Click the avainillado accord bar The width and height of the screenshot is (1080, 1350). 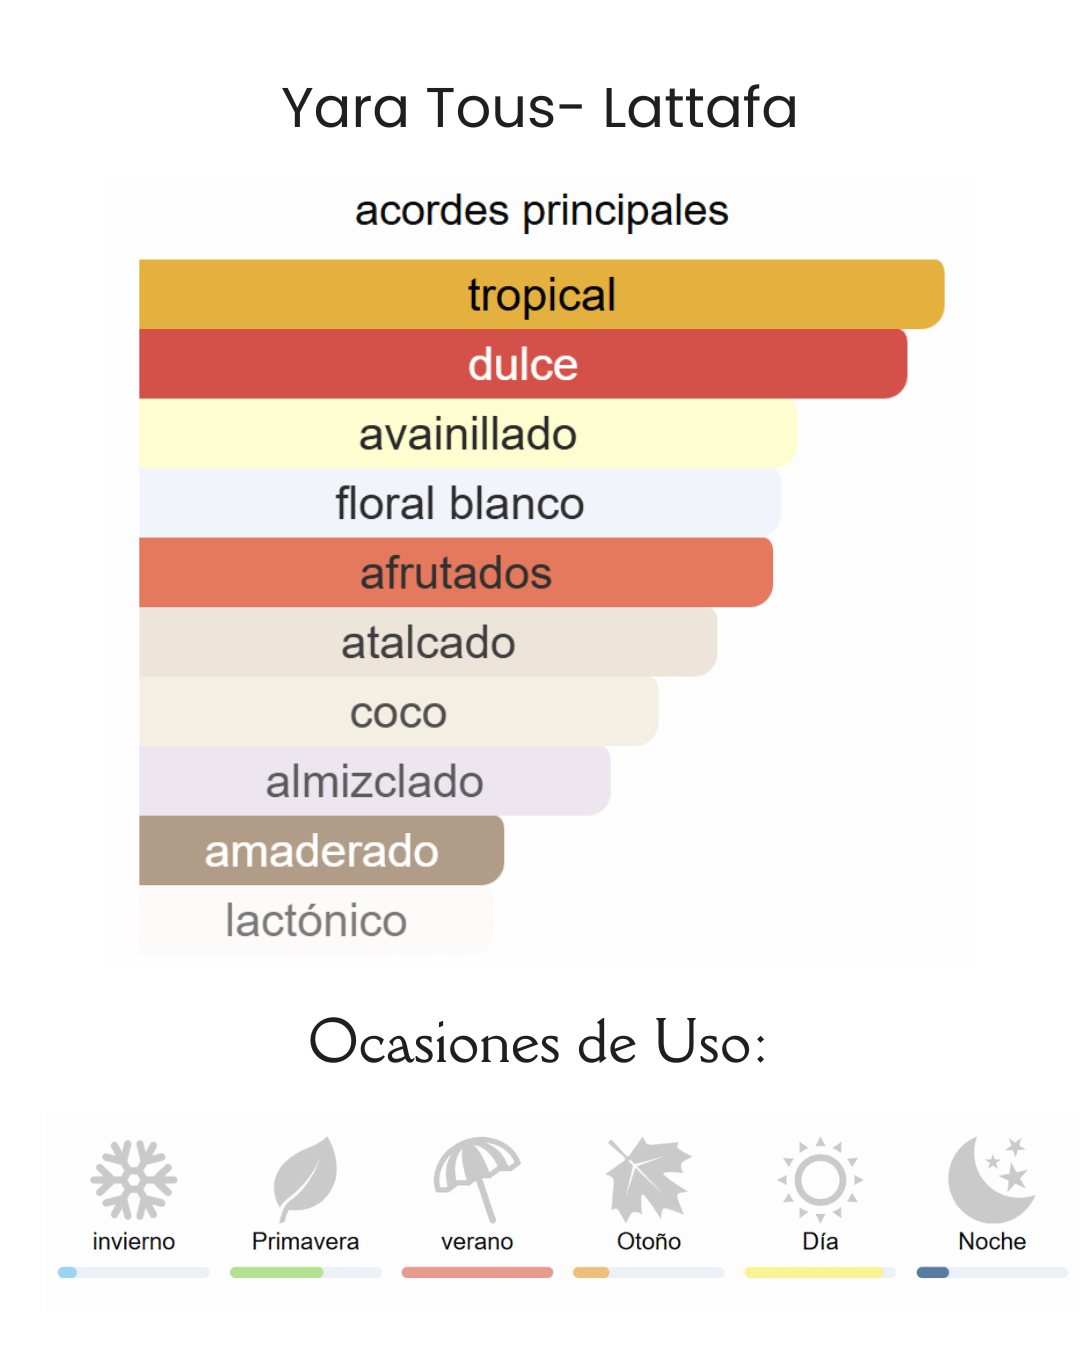coord(467,434)
